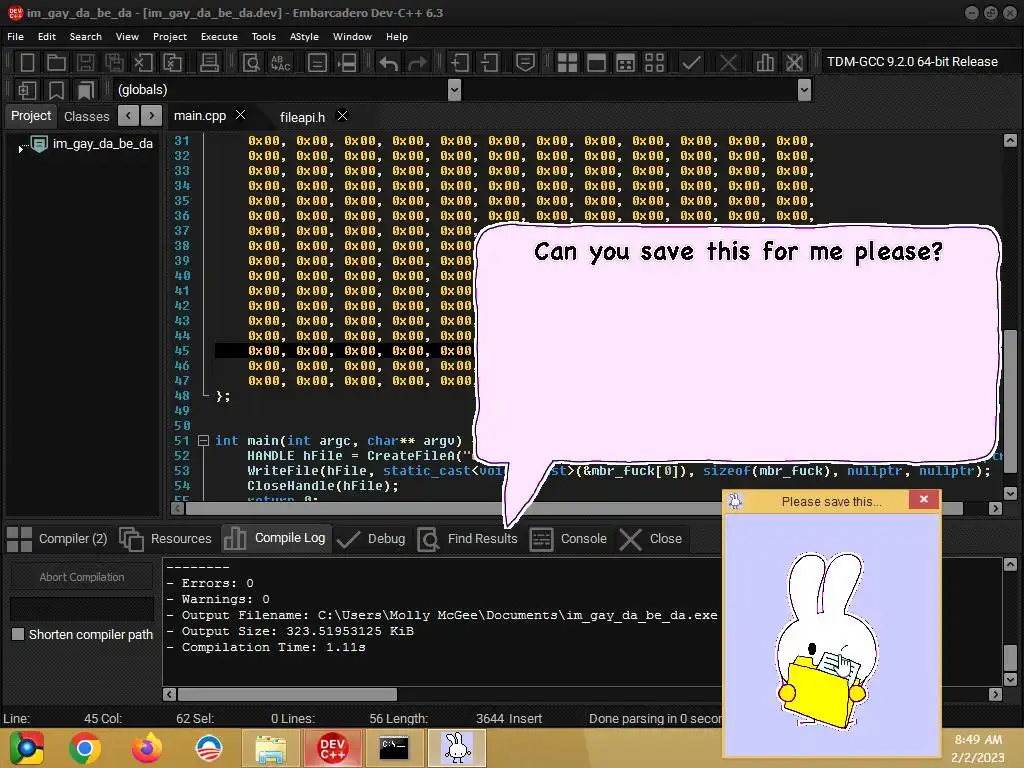This screenshot has width=1024, height=768.
Task: Click the Syntax Check checkmark icon
Action: 691,63
